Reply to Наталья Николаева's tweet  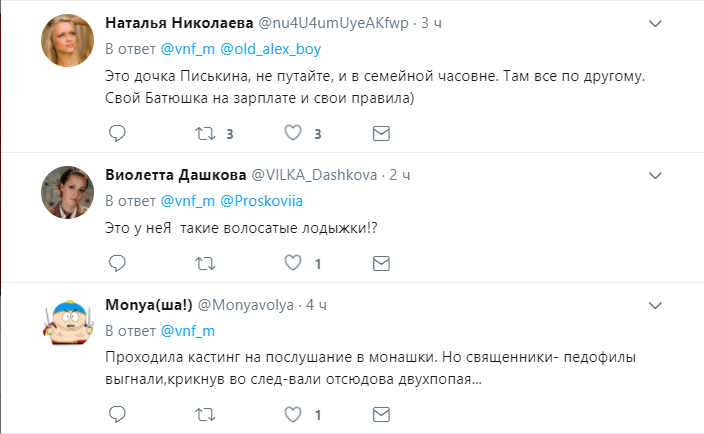click(117, 132)
